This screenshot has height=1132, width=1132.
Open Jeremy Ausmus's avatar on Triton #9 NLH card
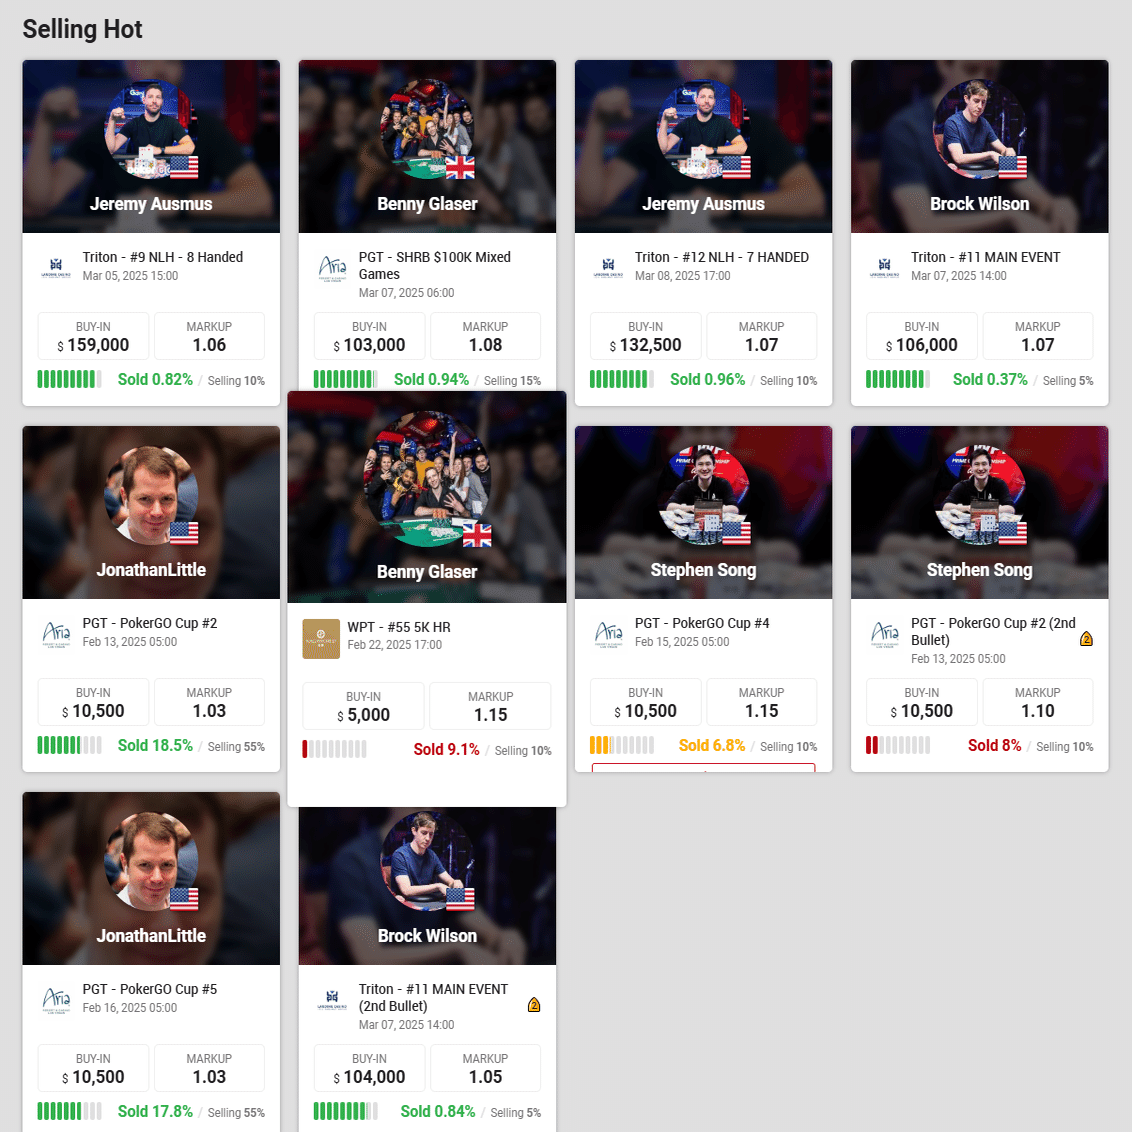pos(151,126)
